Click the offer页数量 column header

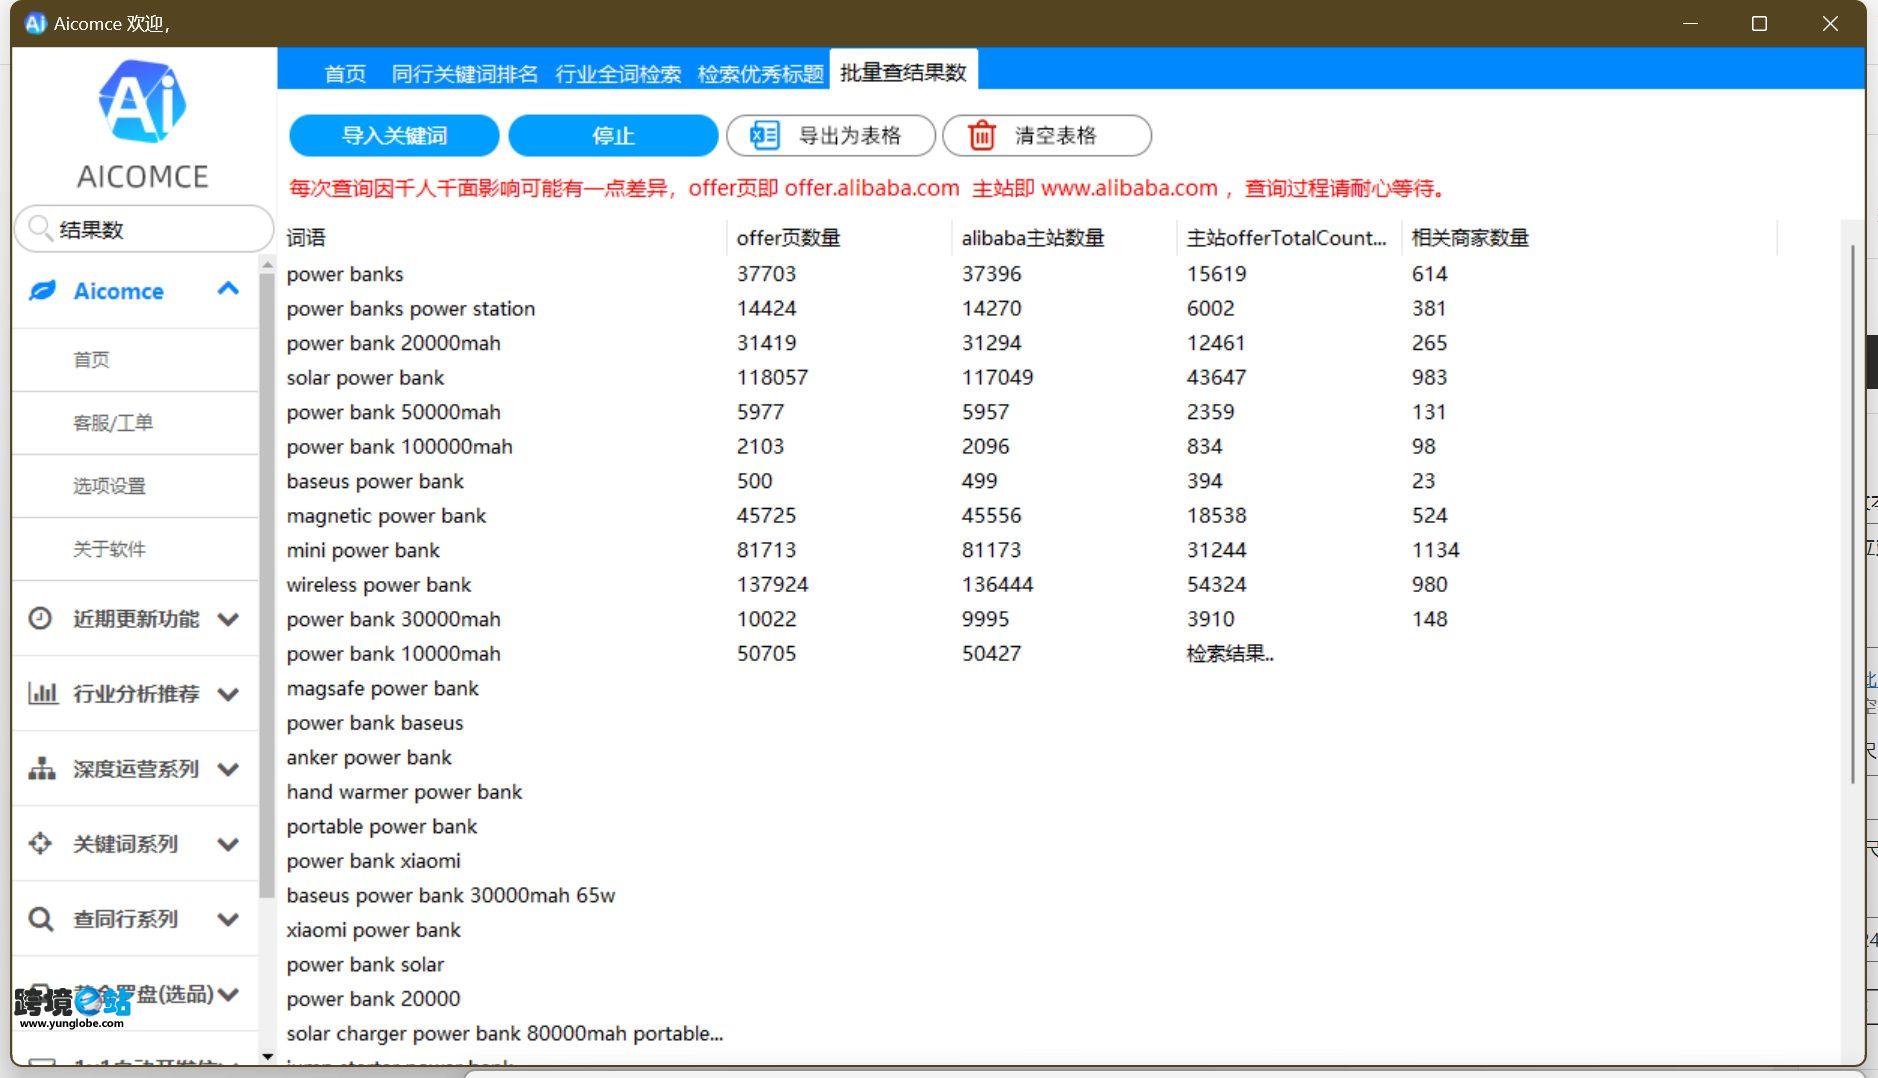(x=839, y=237)
